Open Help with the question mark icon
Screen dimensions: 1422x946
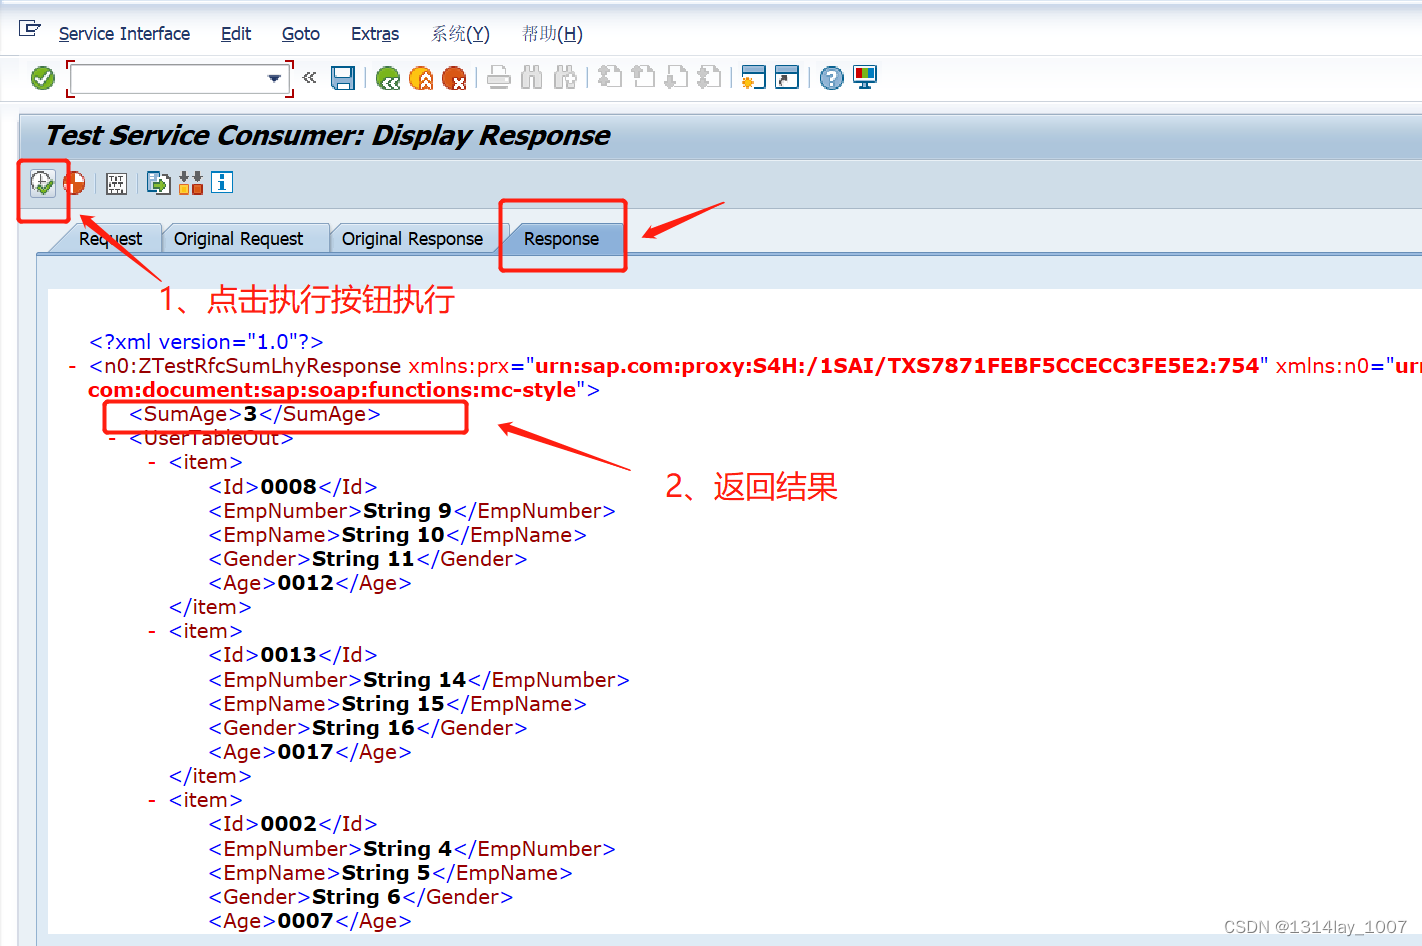pyautogui.click(x=831, y=78)
